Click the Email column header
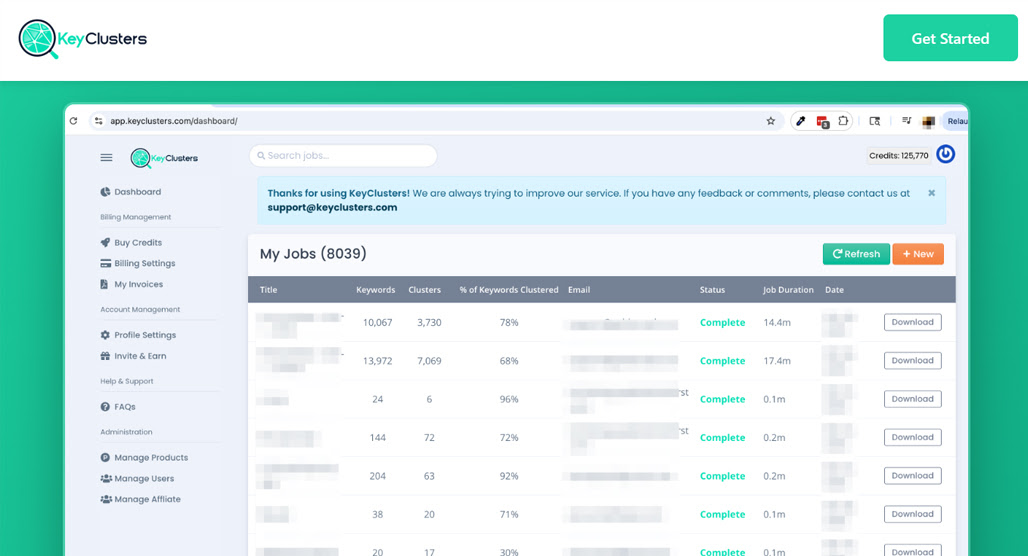The width and height of the screenshot is (1028, 556). pos(579,290)
